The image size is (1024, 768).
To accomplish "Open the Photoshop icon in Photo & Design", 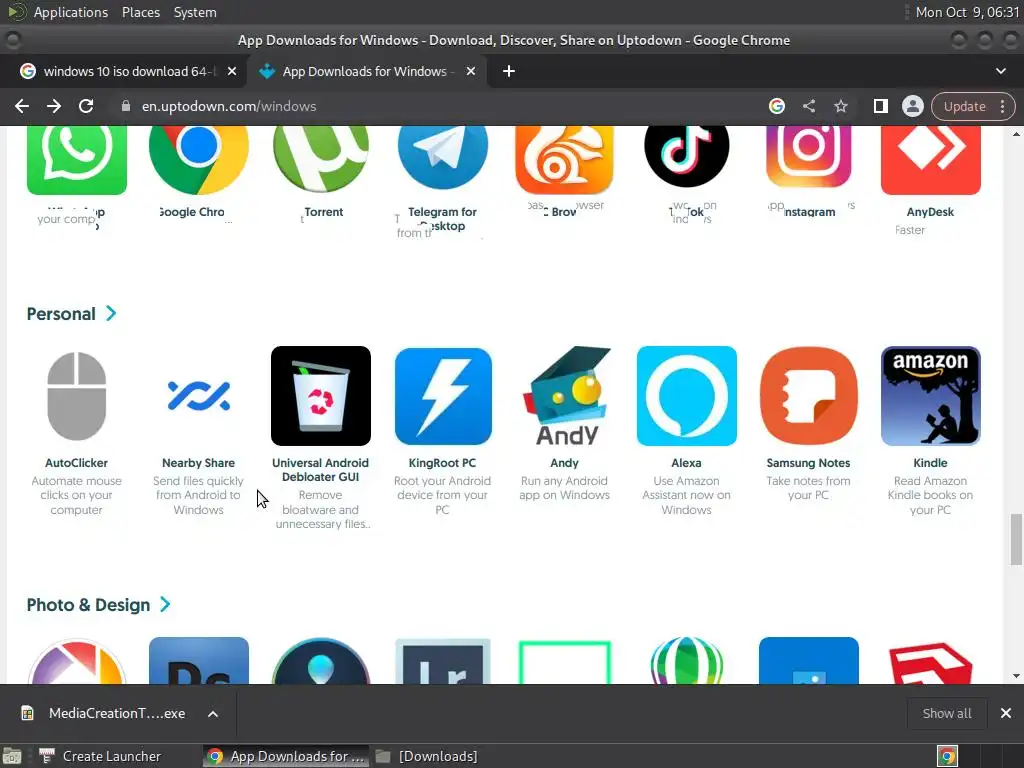I will point(199,661).
